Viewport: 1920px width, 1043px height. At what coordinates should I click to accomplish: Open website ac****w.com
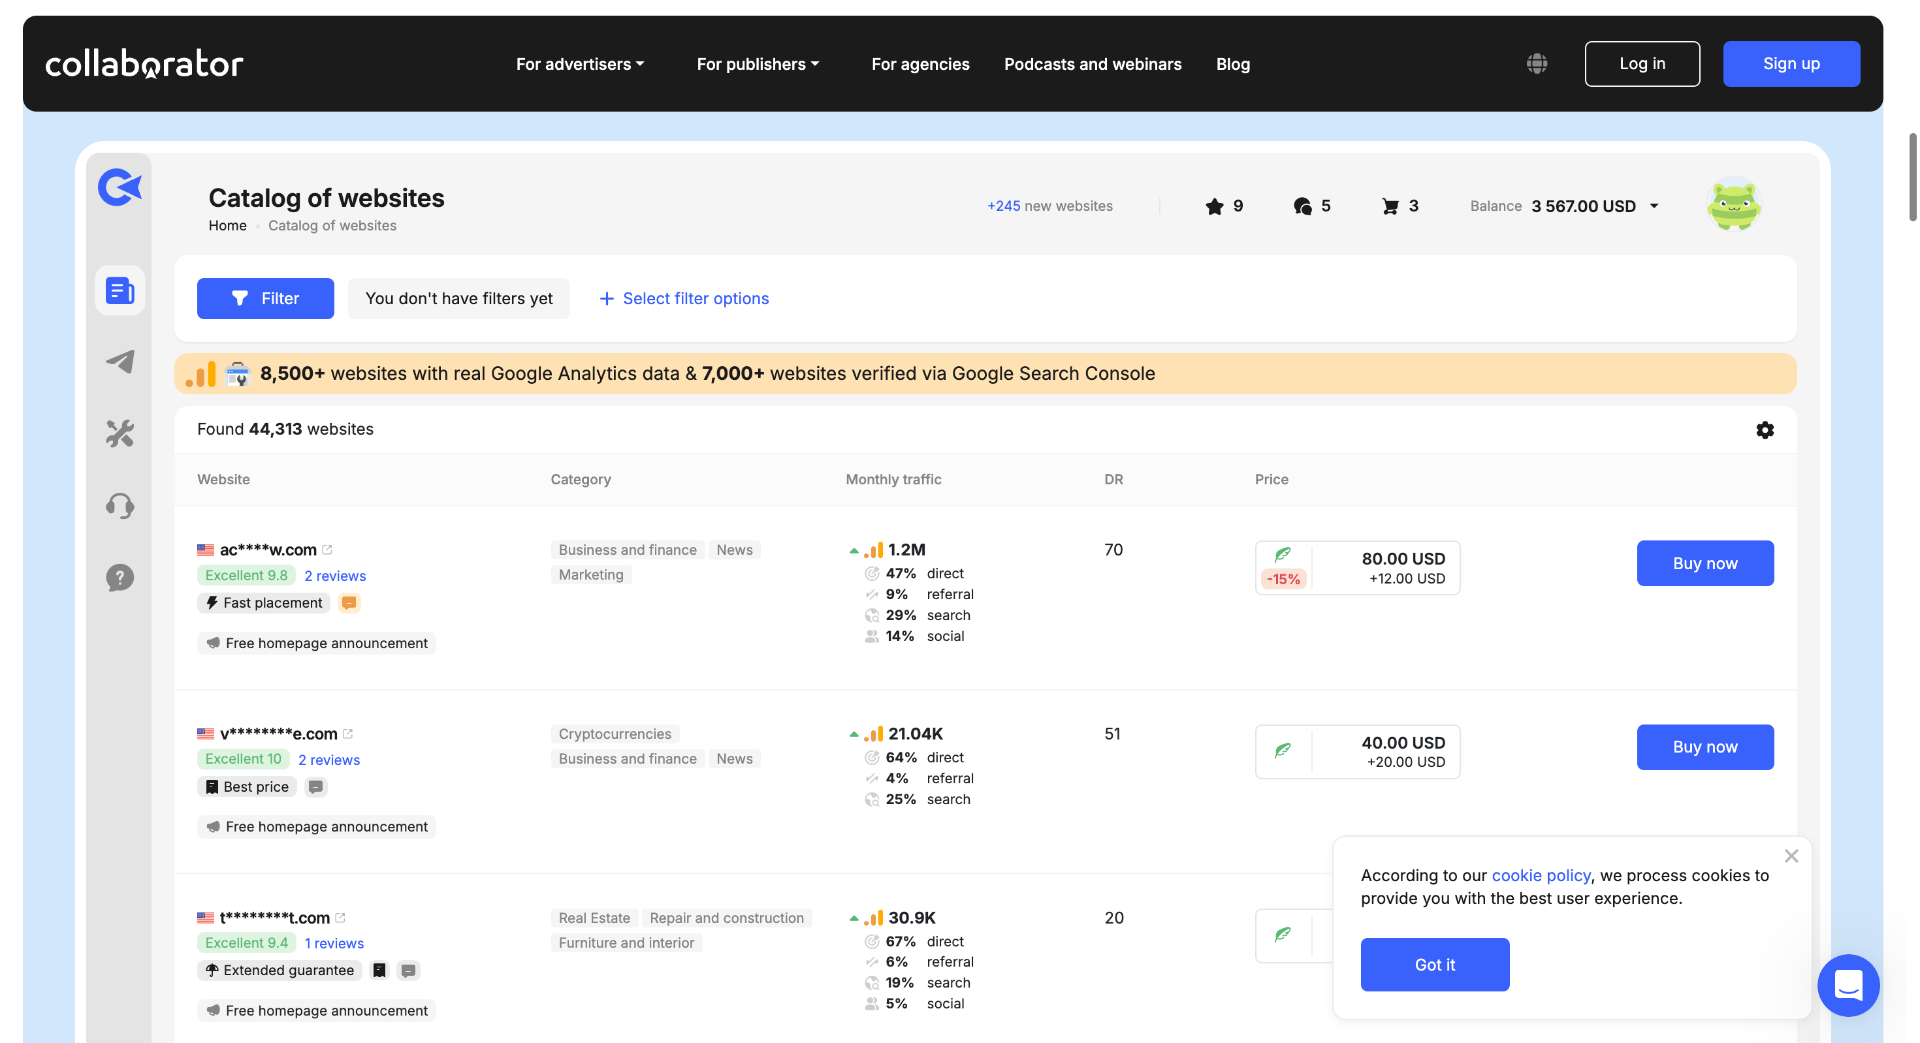268,550
